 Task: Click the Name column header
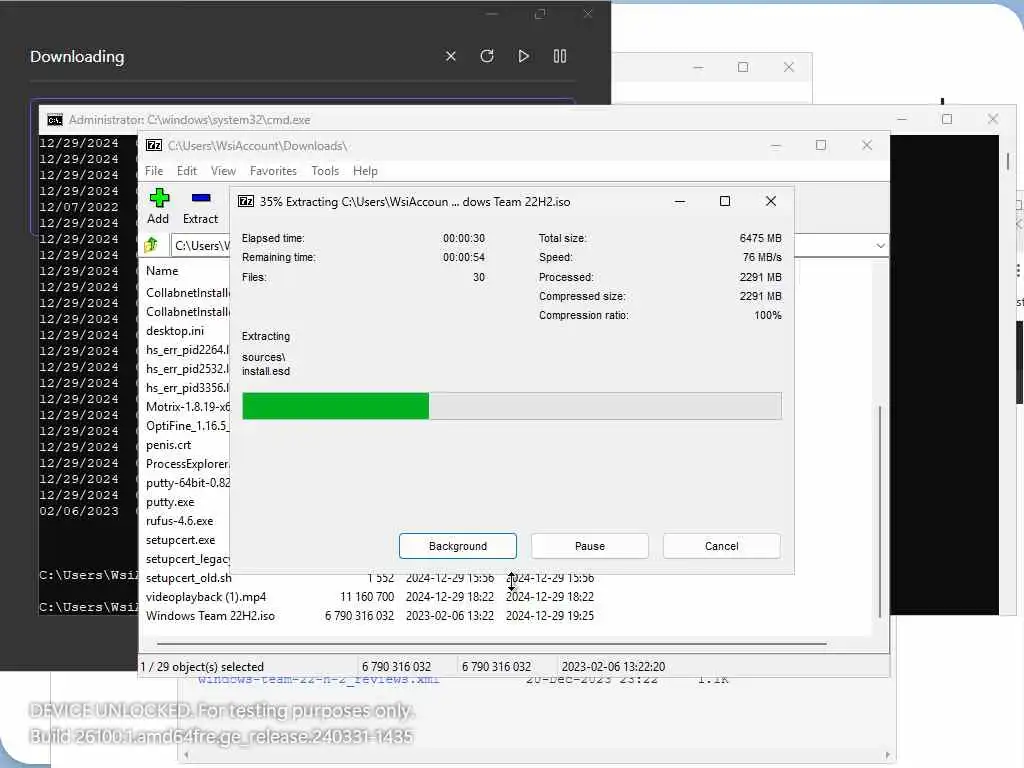click(x=162, y=271)
